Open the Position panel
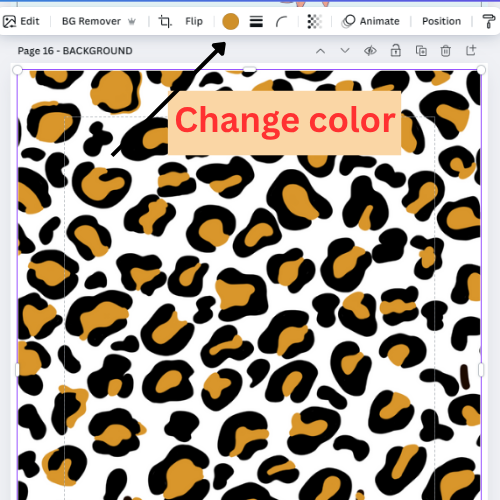This screenshot has height=500, width=500. coord(441,21)
